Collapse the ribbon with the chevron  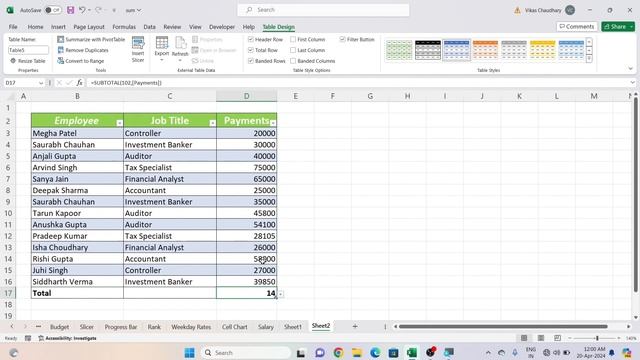point(631,69)
